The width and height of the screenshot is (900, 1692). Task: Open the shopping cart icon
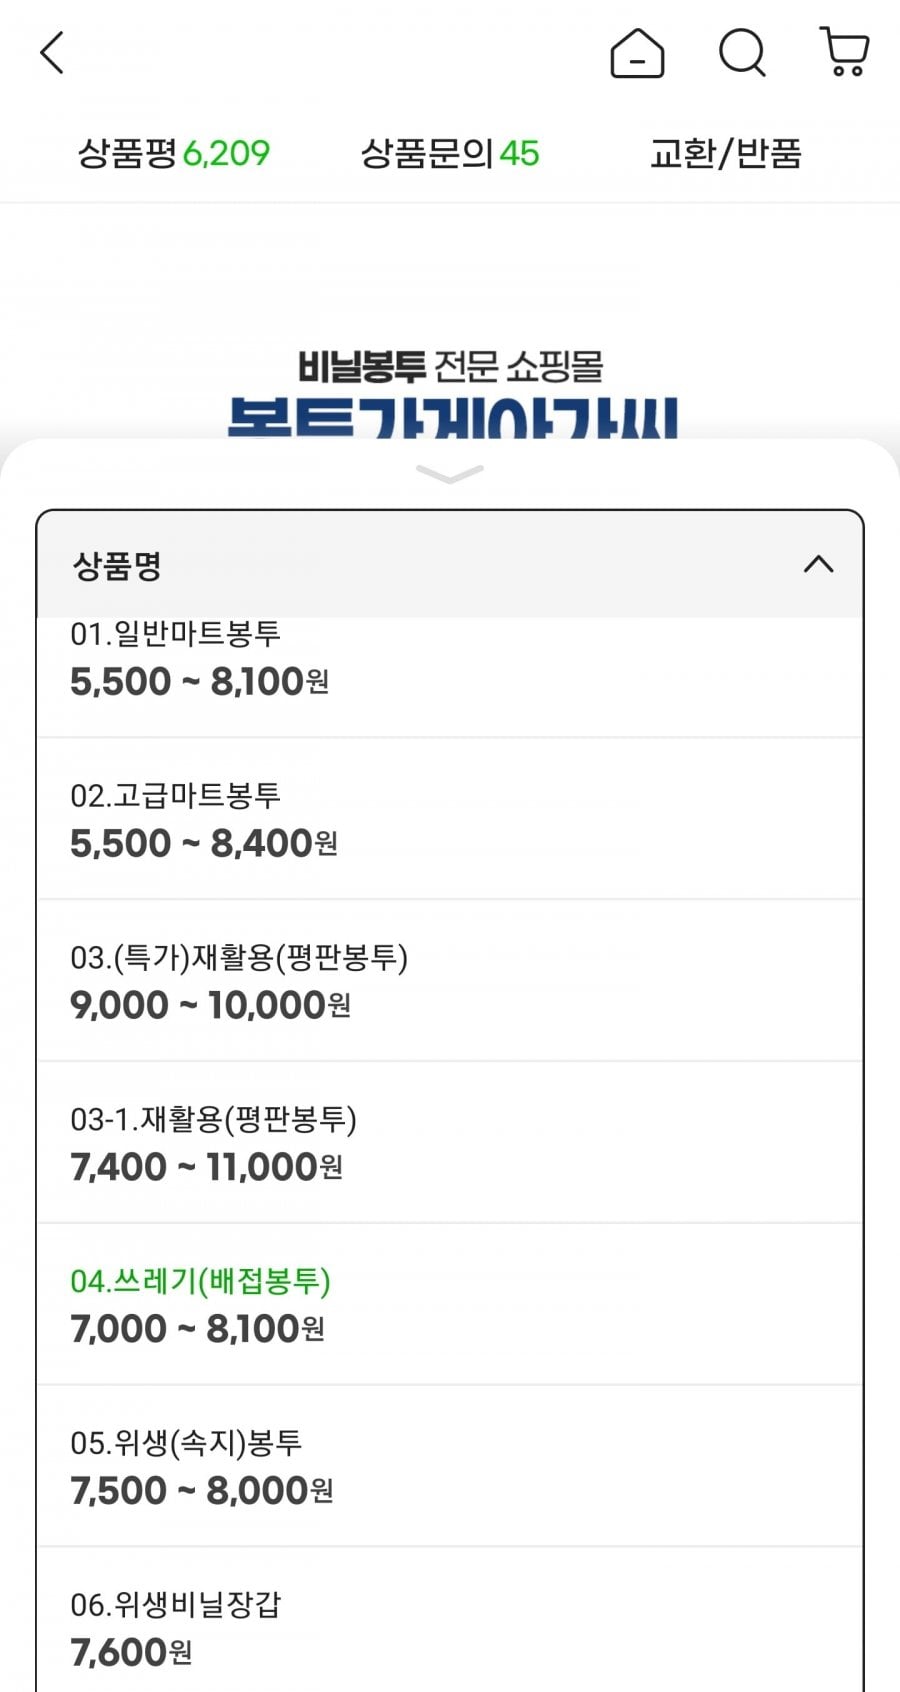[x=845, y=52]
